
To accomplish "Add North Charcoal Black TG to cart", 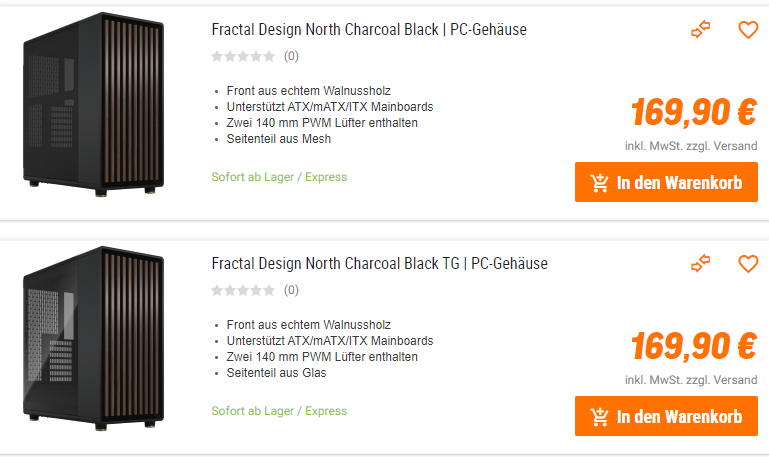I will coord(666,417).
